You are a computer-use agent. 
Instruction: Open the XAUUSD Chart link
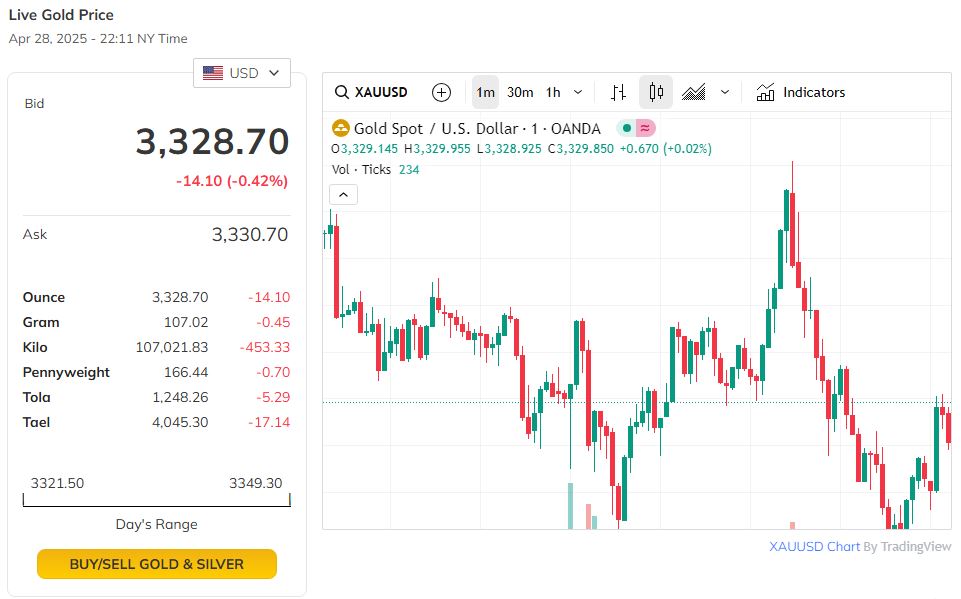click(814, 547)
